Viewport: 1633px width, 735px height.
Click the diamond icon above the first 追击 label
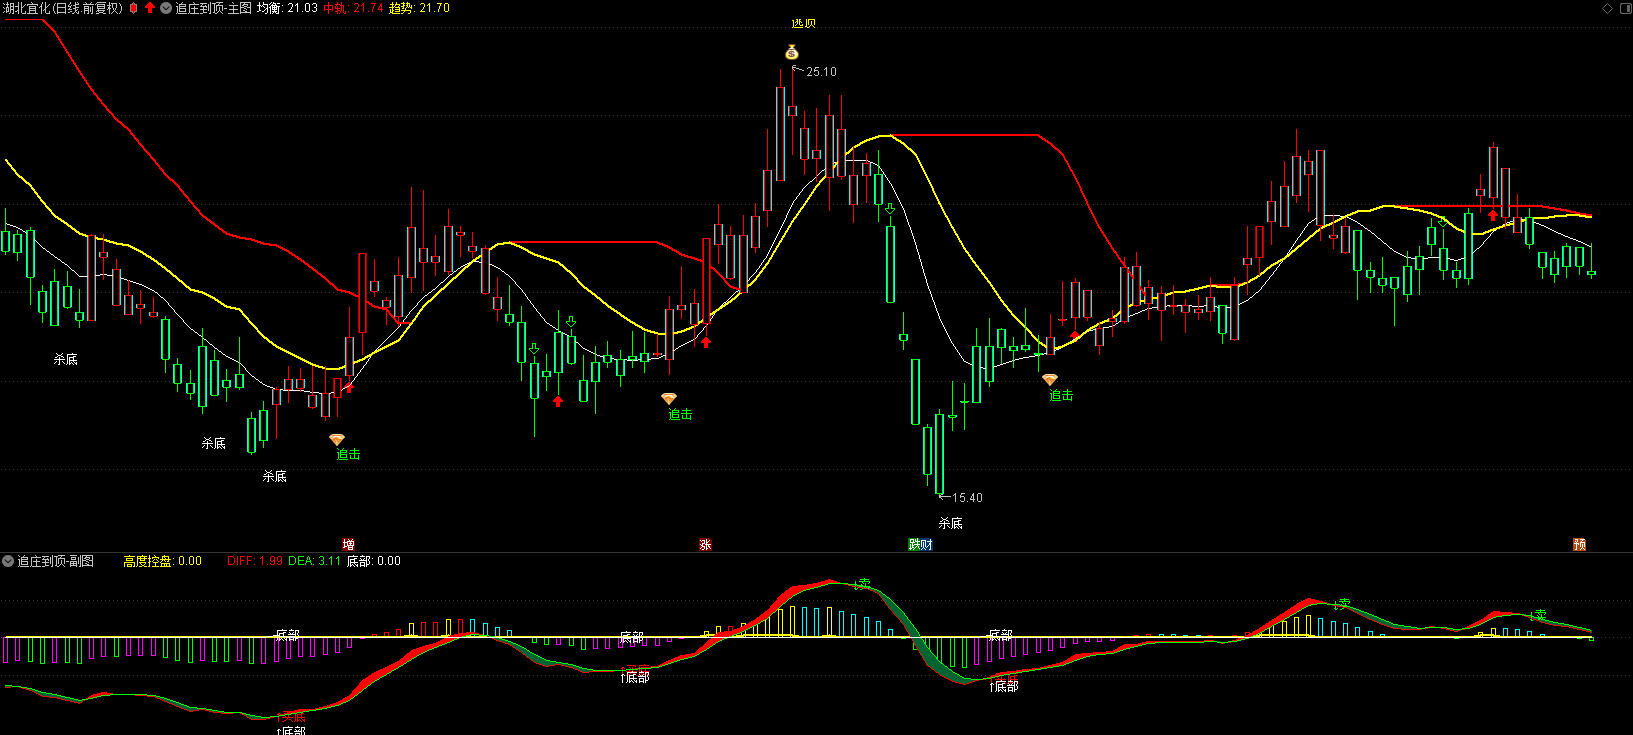point(337,440)
